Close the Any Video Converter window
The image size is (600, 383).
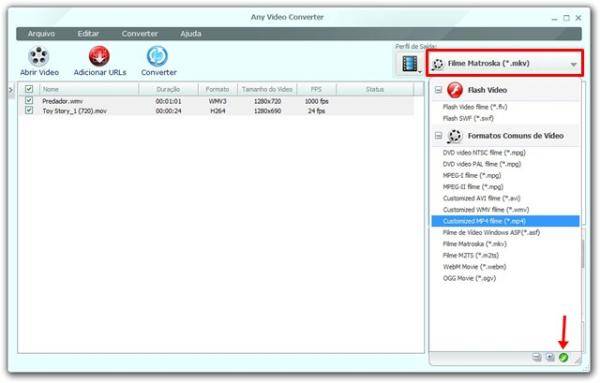[x=579, y=18]
